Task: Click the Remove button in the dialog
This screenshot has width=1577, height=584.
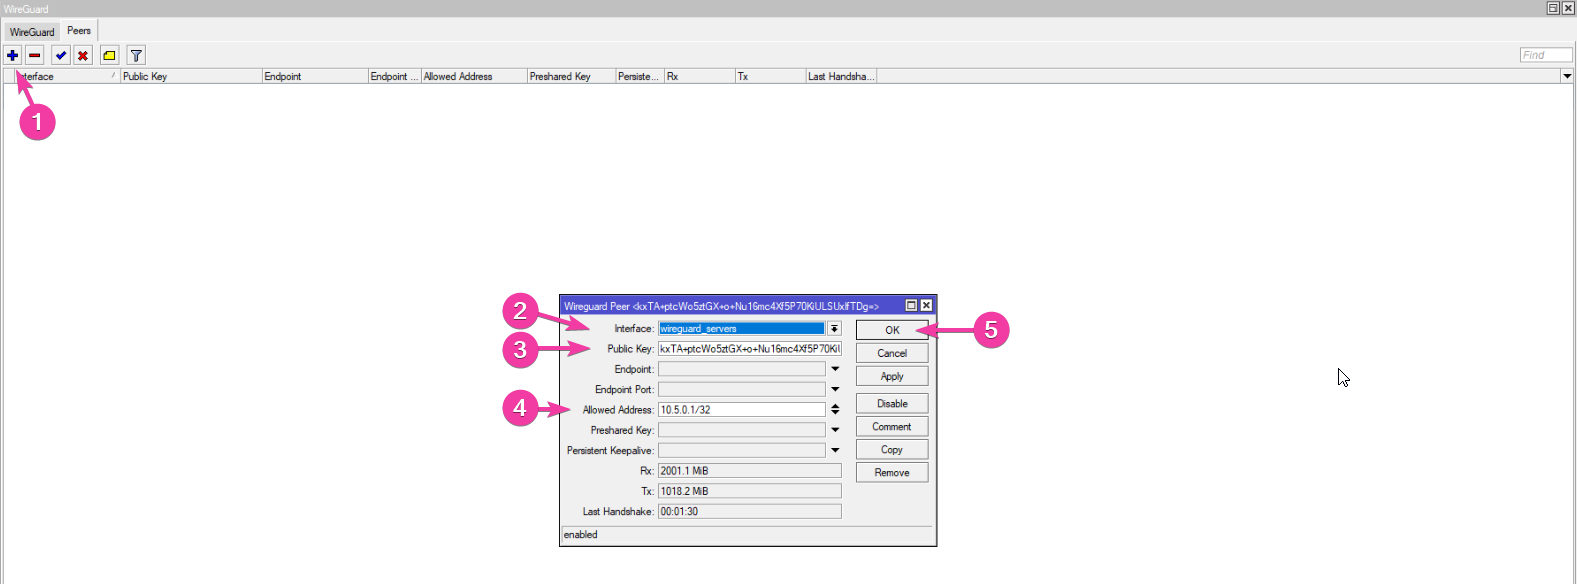Action: click(x=892, y=472)
